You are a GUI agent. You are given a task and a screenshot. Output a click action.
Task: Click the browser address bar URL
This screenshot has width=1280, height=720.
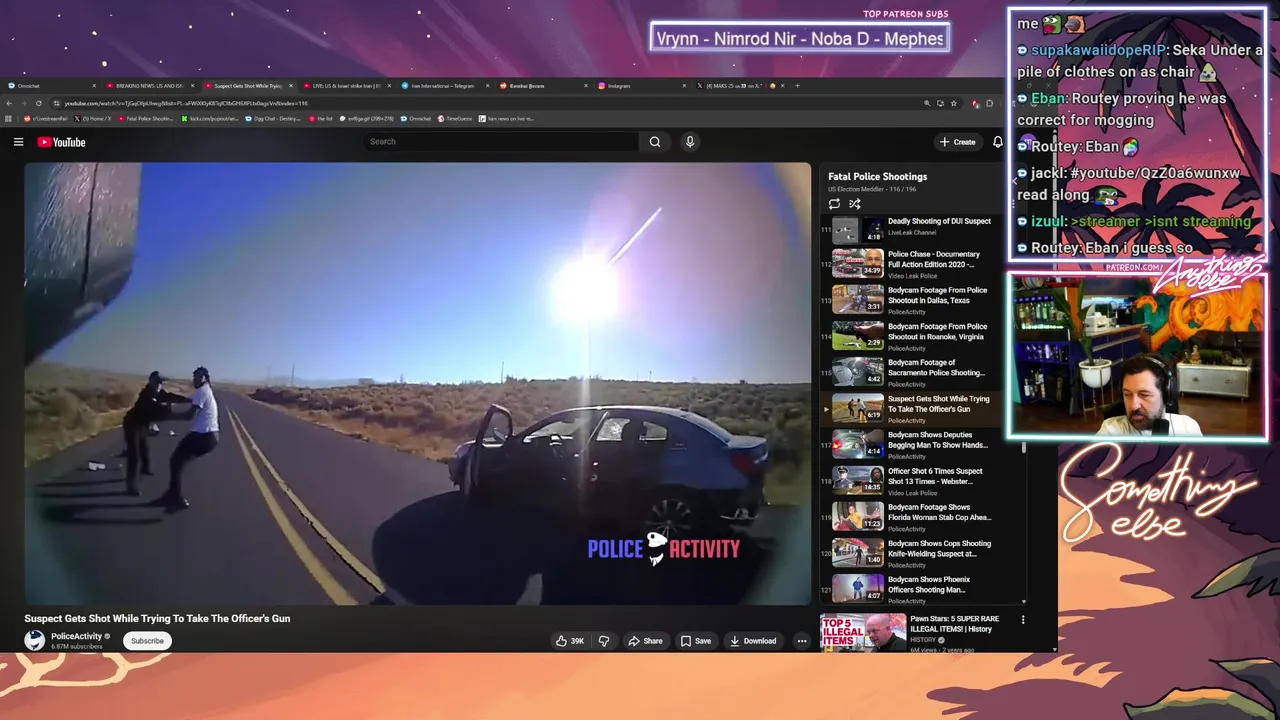186,103
